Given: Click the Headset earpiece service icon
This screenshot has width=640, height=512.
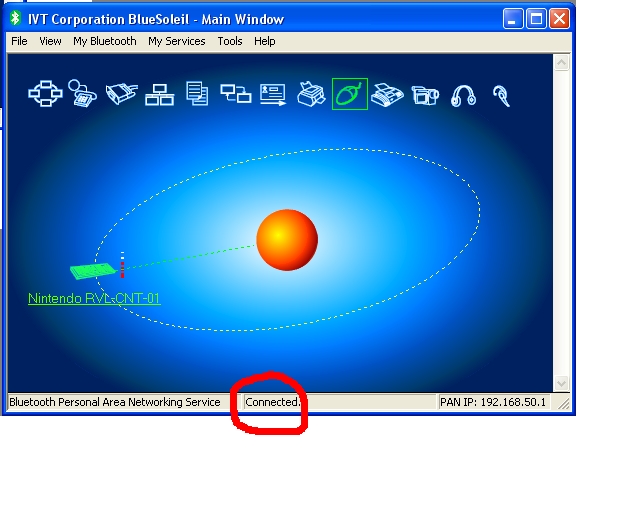Looking at the screenshot, I should click(x=501, y=96).
